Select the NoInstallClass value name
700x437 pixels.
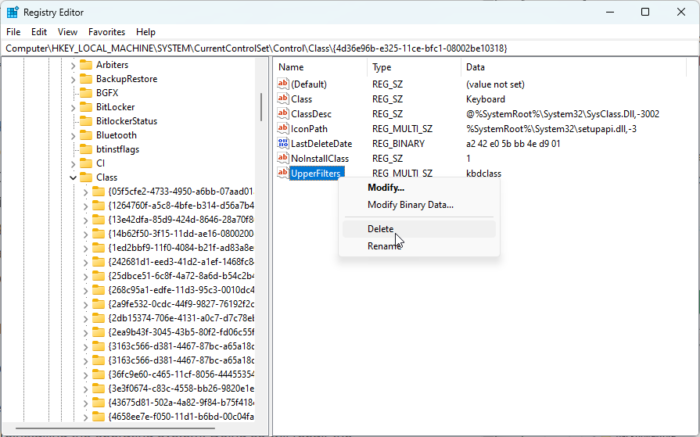[x=320, y=158]
